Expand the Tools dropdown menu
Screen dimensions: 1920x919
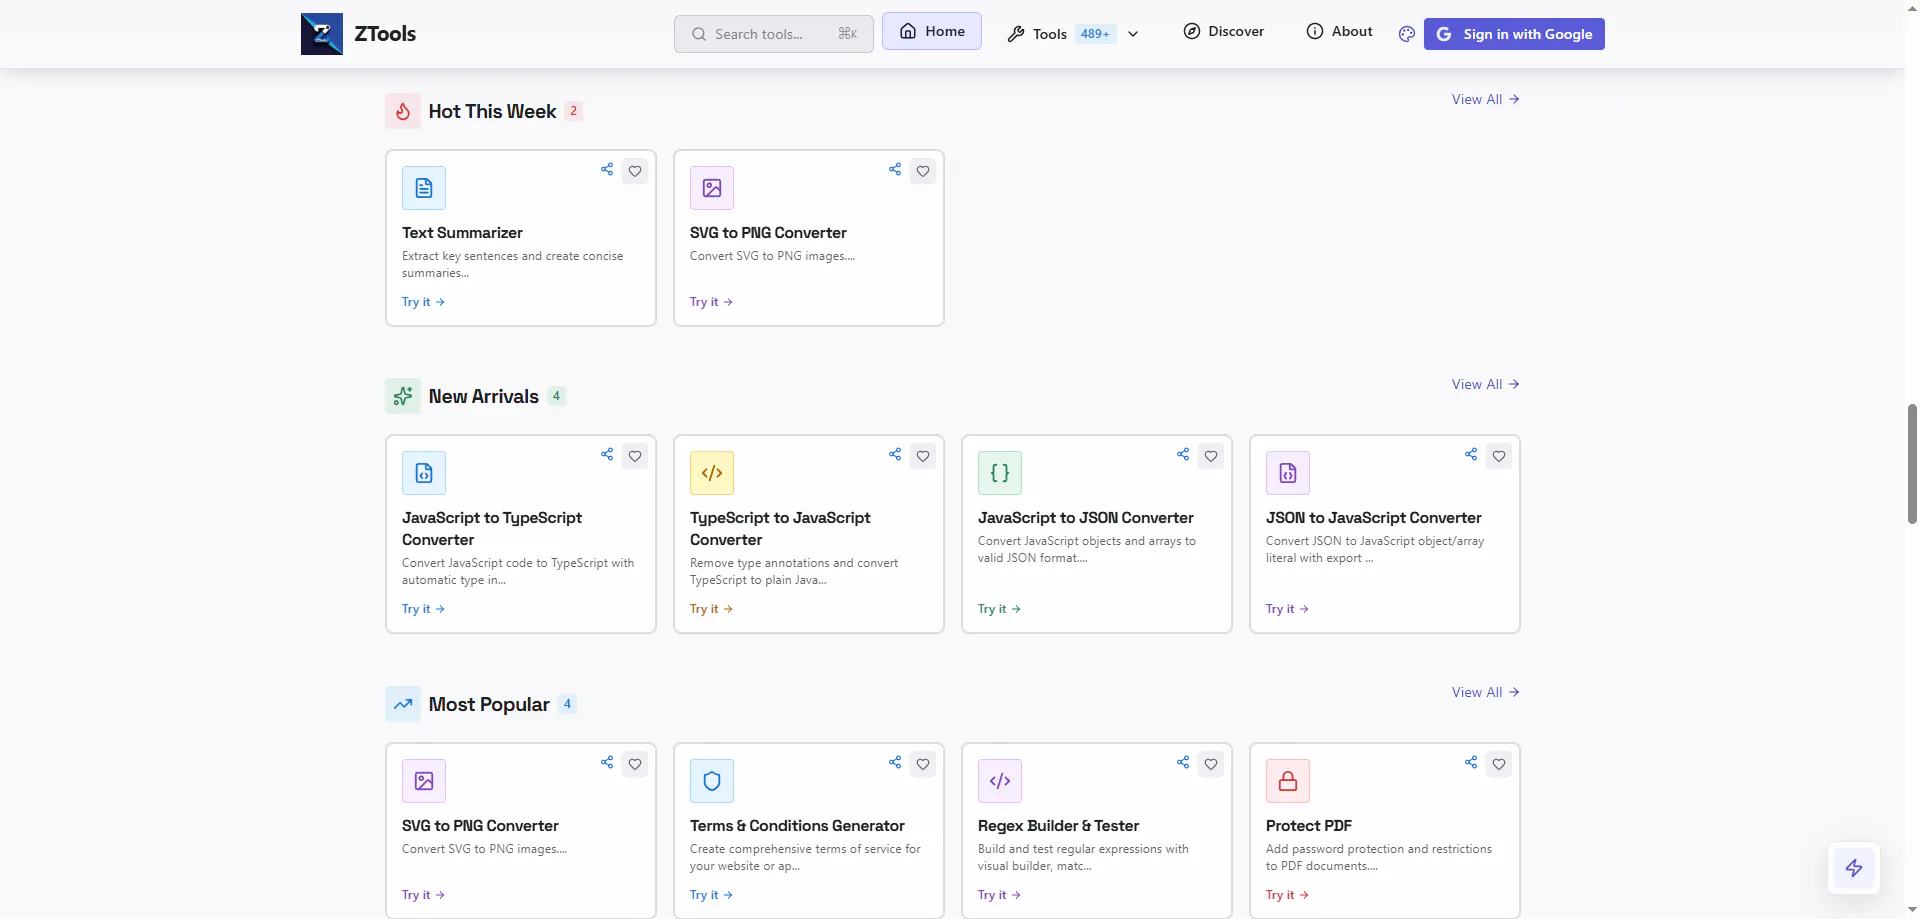(1073, 34)
